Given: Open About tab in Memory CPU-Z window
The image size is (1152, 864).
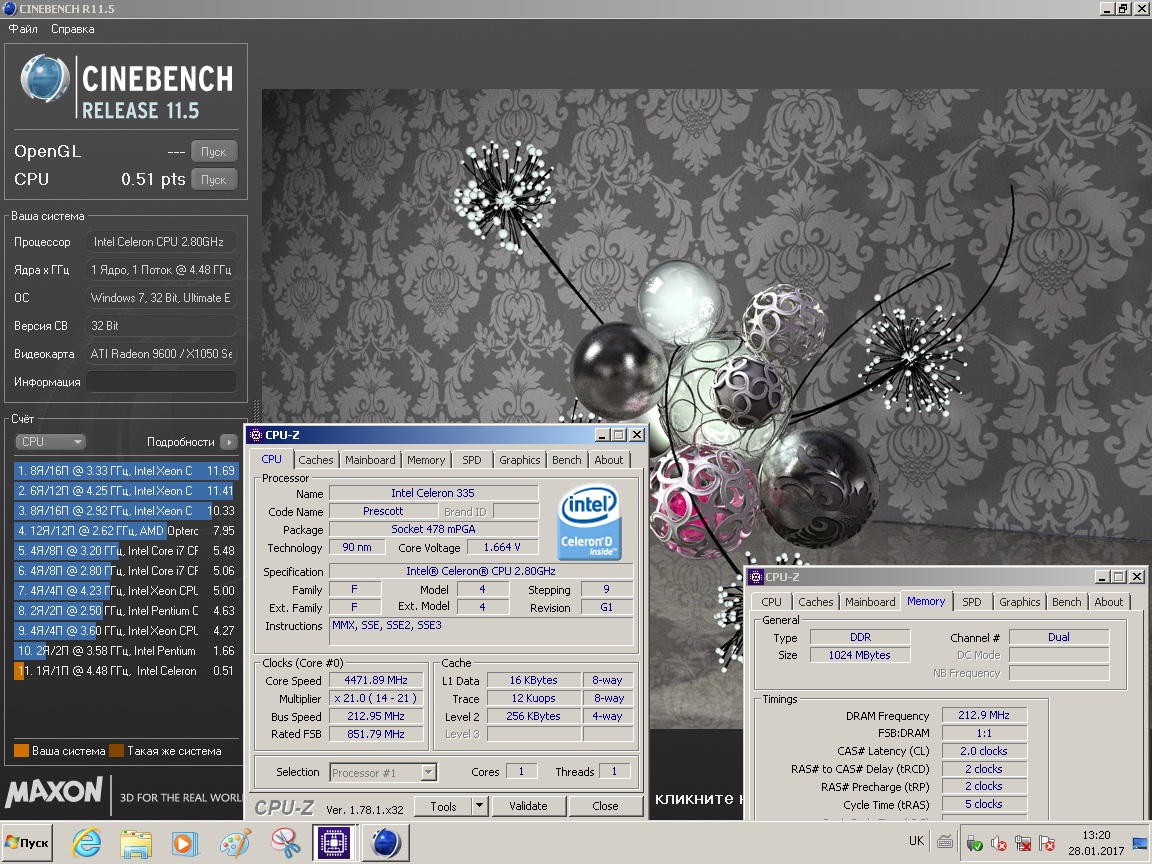Looking at the screenshot, I should click(x=1109, y=602).
